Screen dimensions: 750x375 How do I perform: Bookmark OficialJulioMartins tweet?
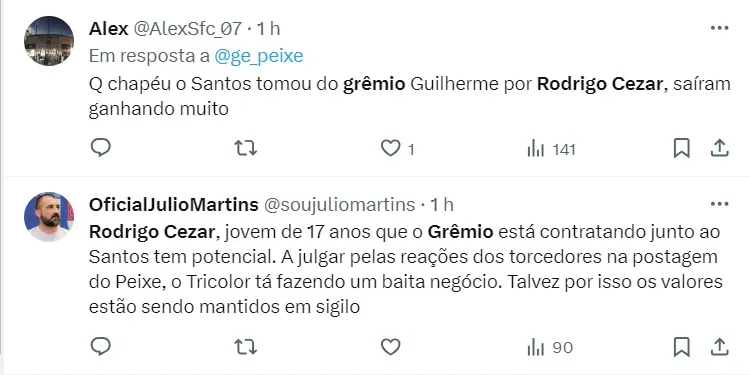682,346
